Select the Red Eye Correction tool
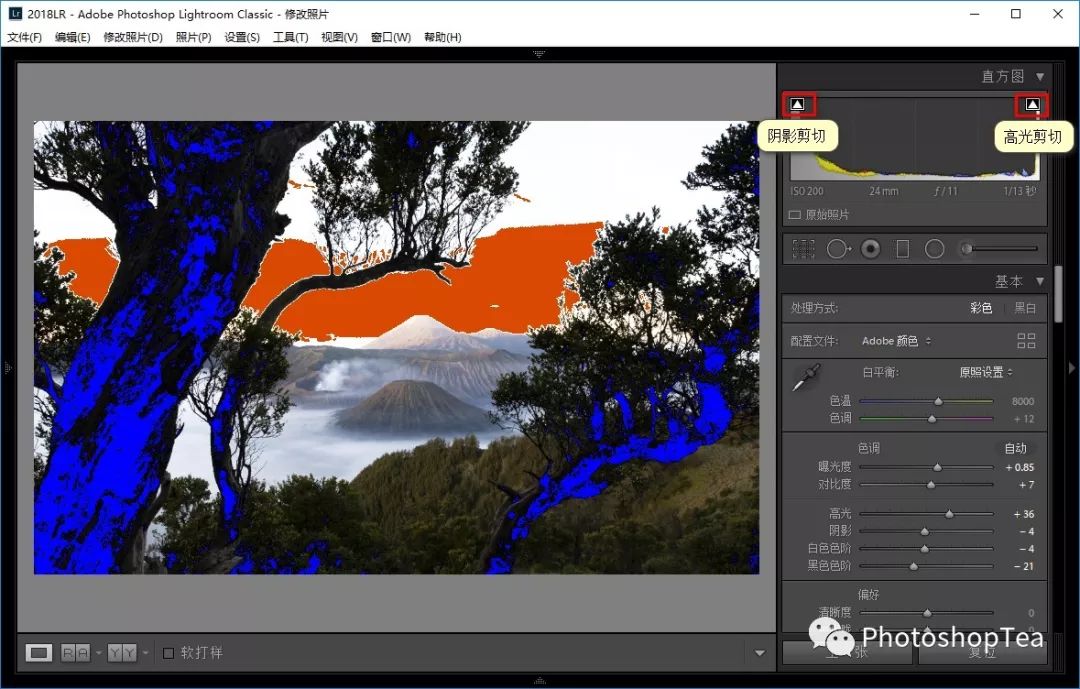1080x689 pixels. (871, 249)
